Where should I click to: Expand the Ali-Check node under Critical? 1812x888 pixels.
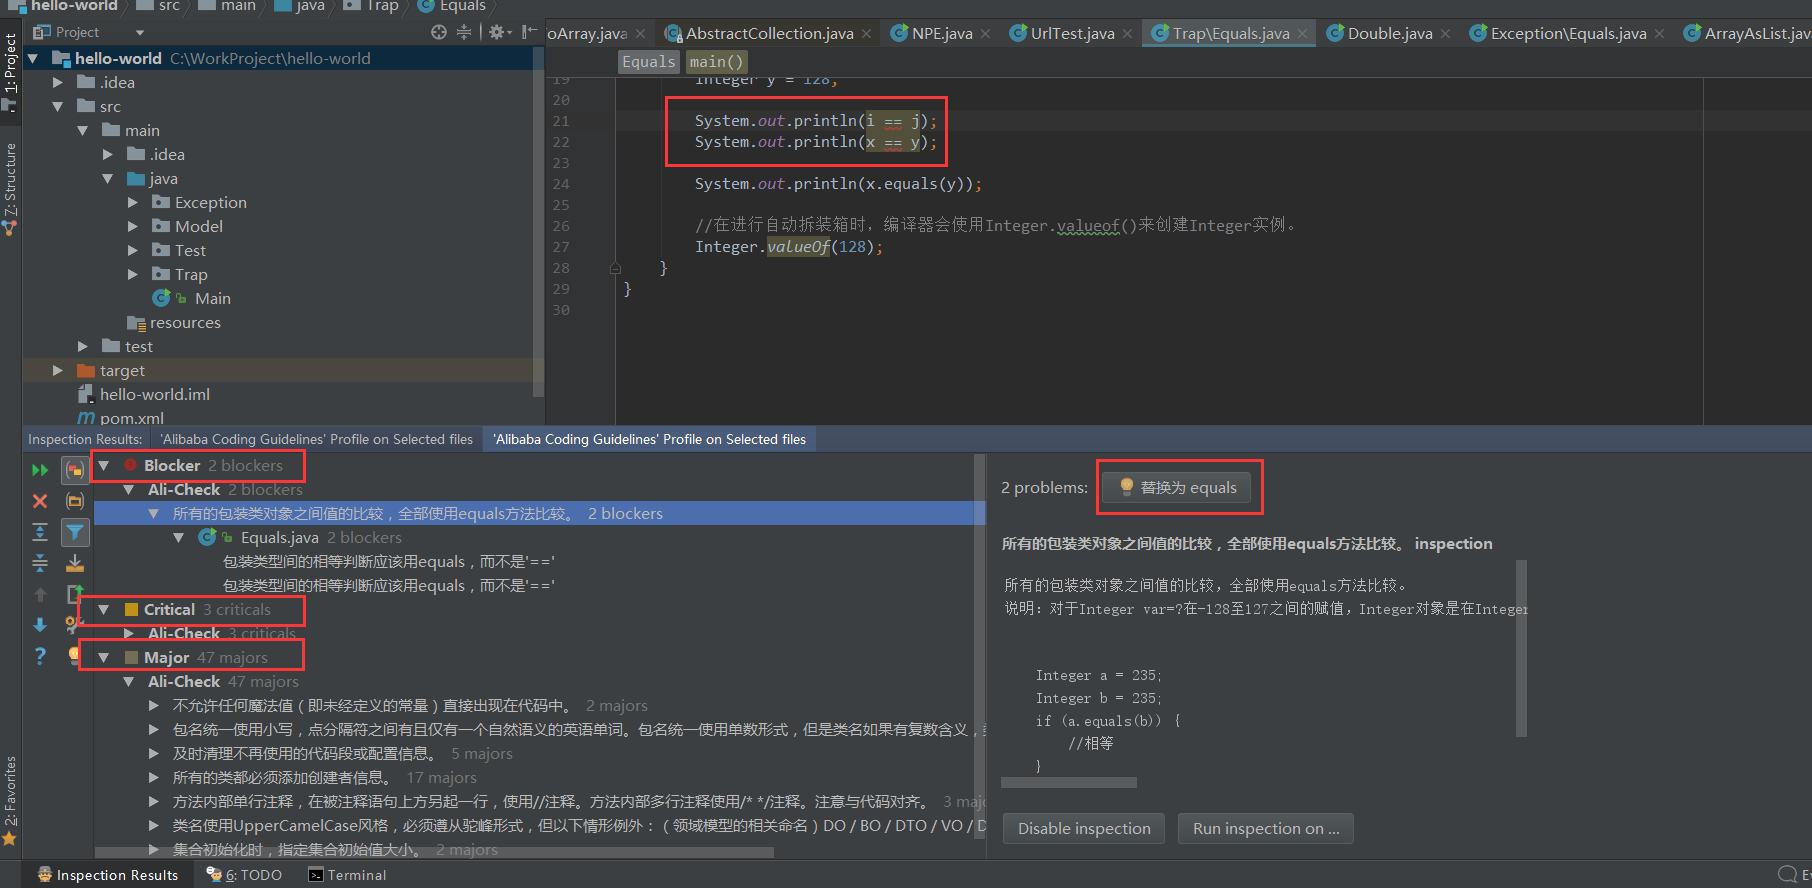click(129, 634)
